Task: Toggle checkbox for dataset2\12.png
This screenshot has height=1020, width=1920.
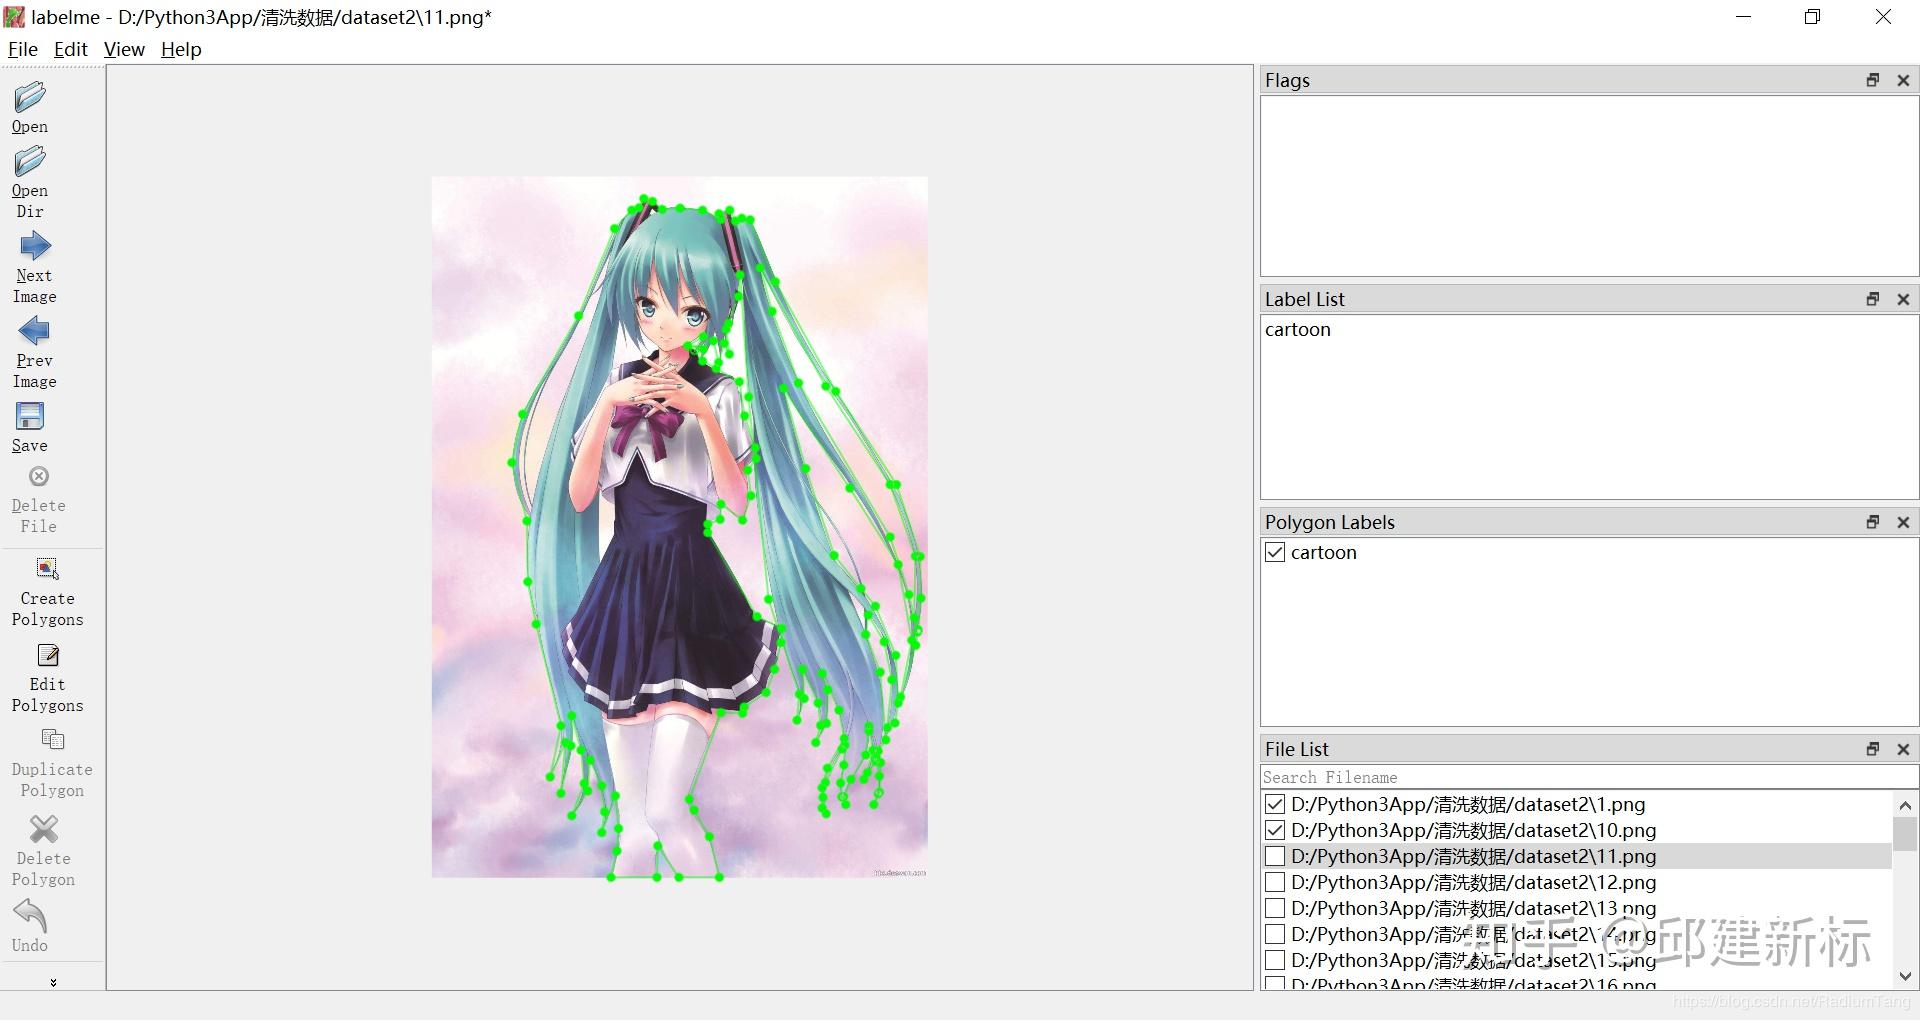Action: coord(1275,882)
